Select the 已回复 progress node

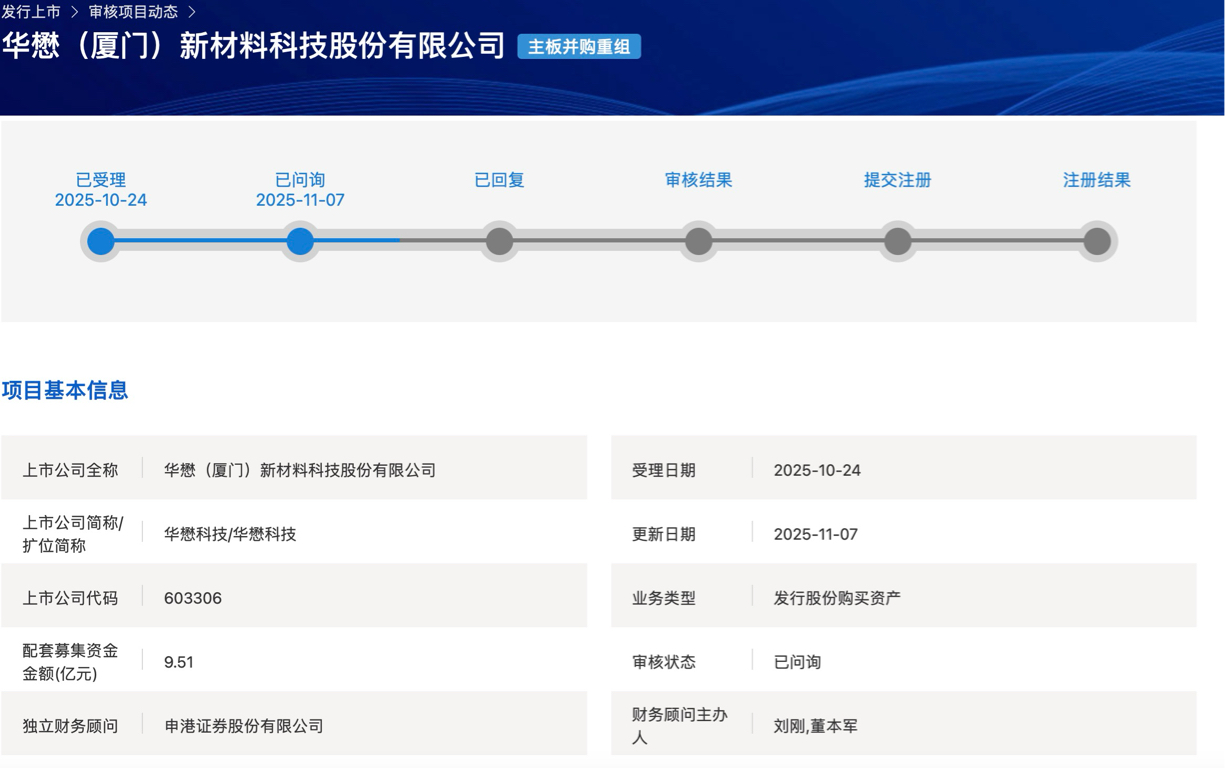(499, 241)
